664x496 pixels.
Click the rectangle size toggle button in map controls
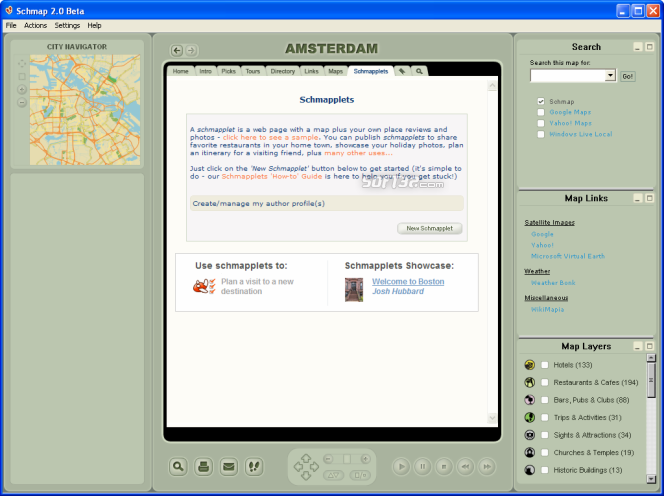[x=360, y=475]
